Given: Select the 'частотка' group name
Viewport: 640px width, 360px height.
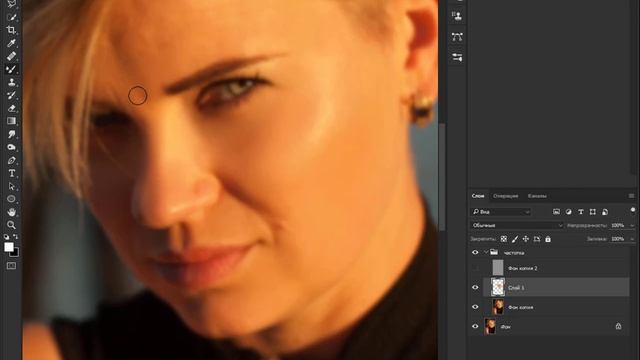Looking at the screenshot, I should 514,253.
